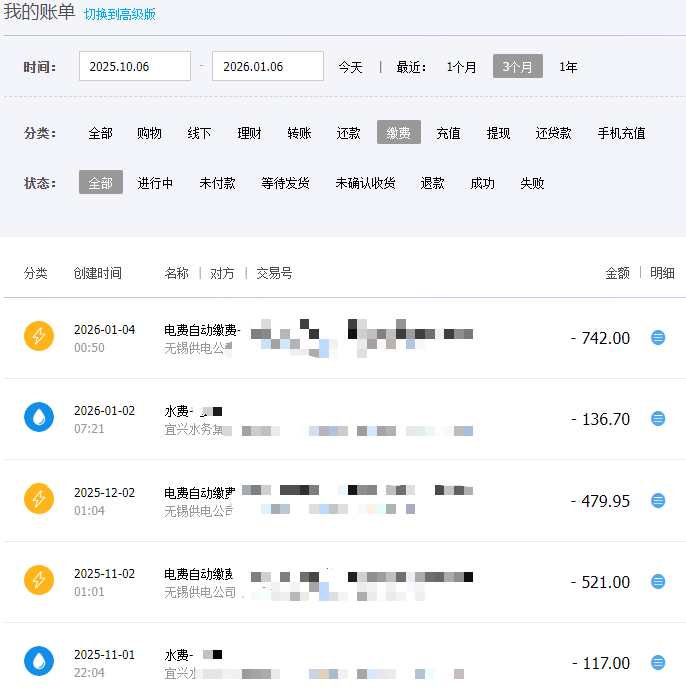This screenshot has width=686, height=697.
Task: Click the lightning icon for 2025-11-02 electricity bill
Action: click(39, 581)
